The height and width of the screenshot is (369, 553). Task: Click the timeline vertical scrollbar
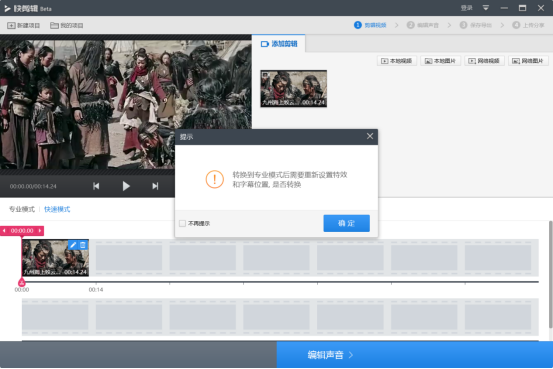[551, 275]
